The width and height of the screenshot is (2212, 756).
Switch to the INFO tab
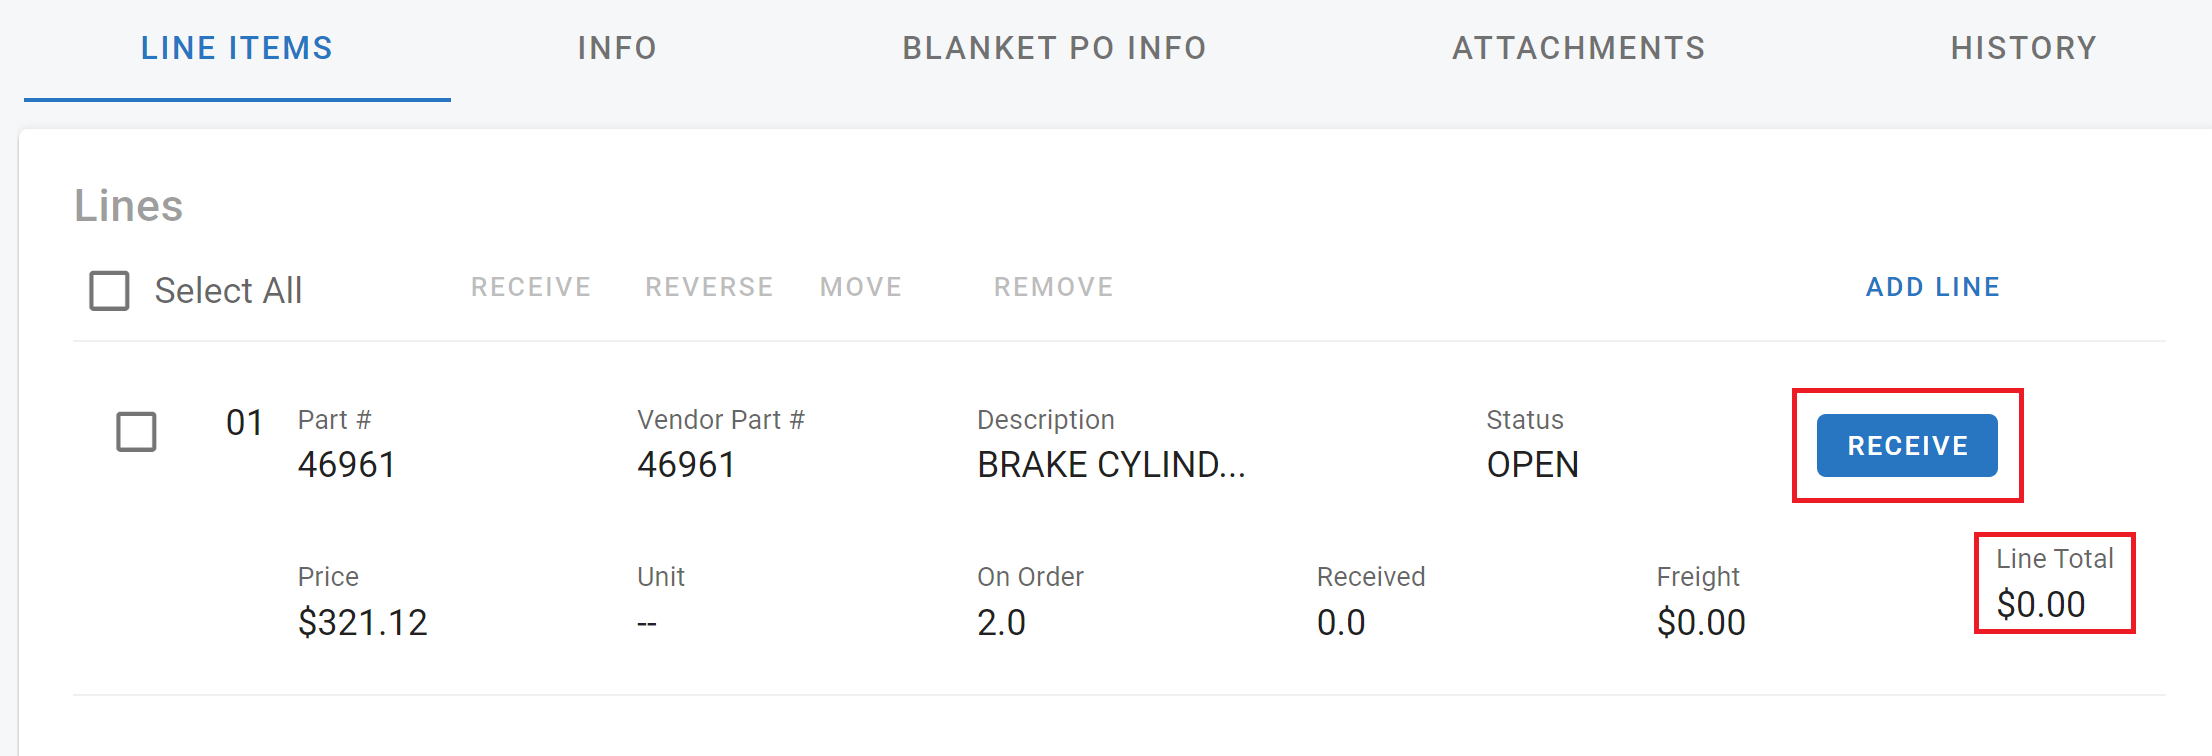[615, 47]
